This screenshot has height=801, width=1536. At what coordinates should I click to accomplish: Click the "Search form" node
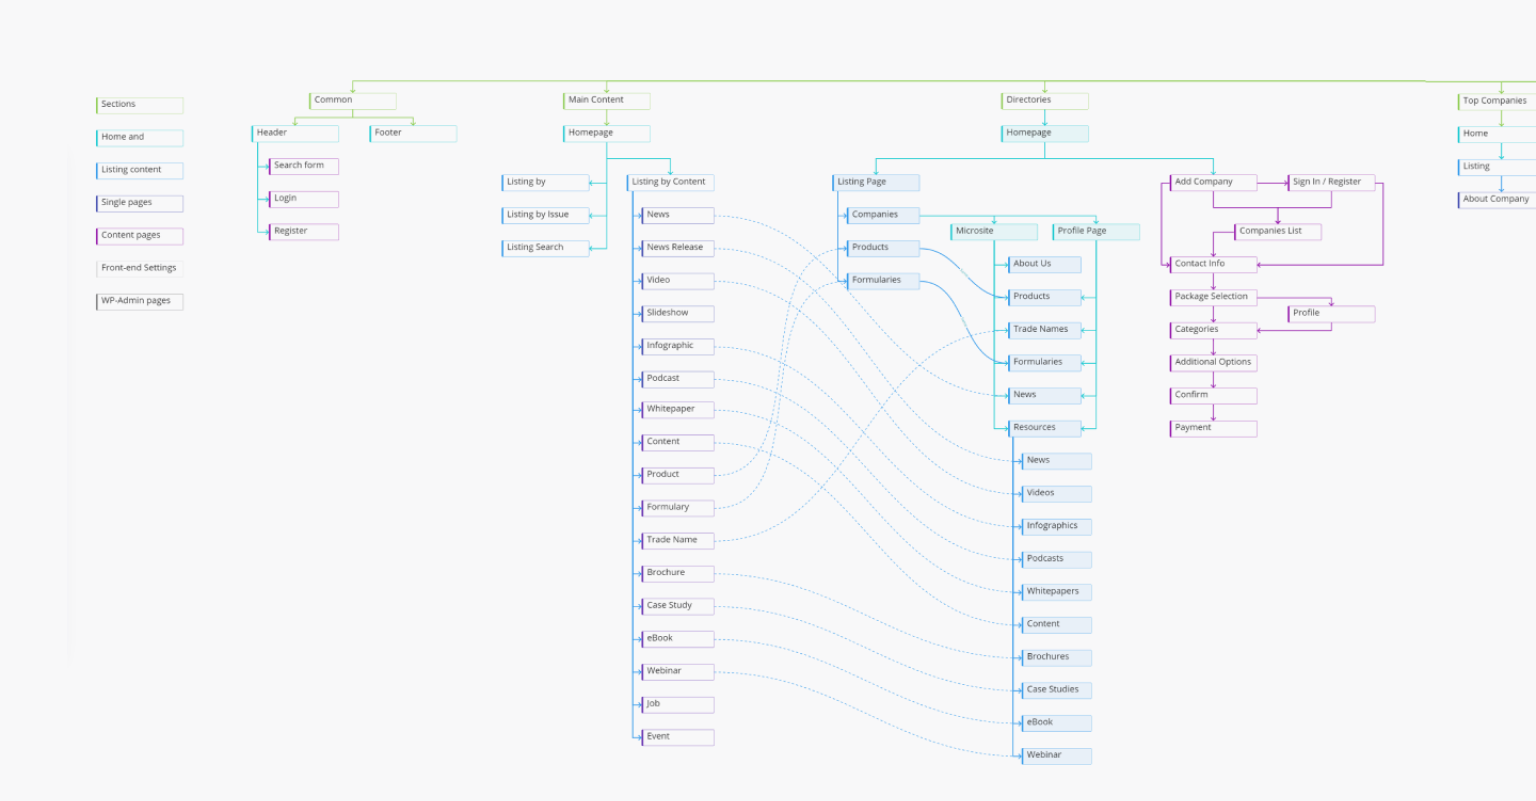coord(304,166)
